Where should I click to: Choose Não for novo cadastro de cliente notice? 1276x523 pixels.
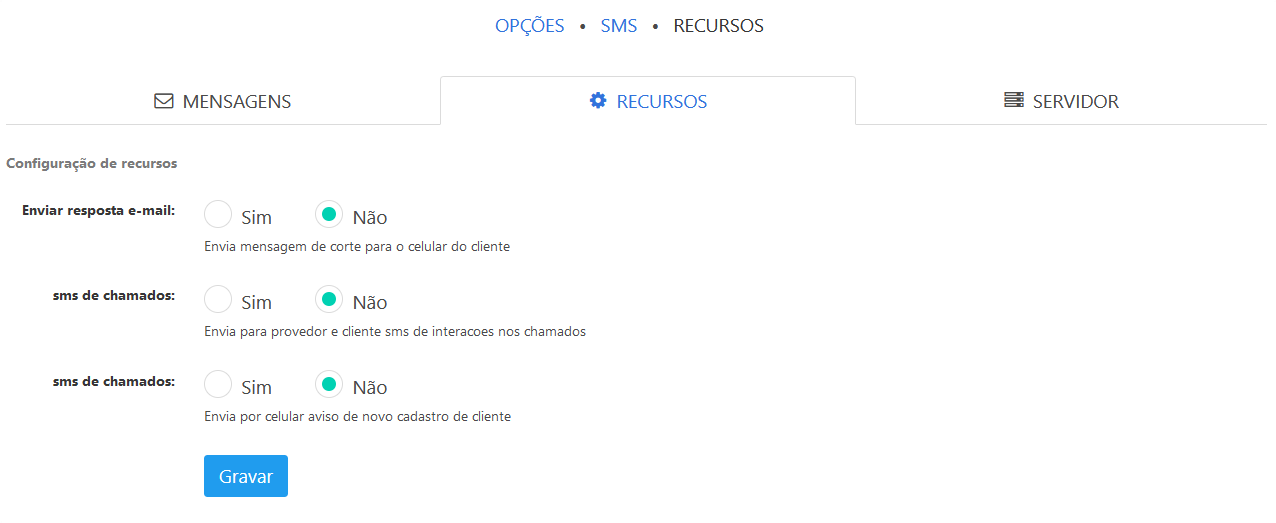pos(329,385)
